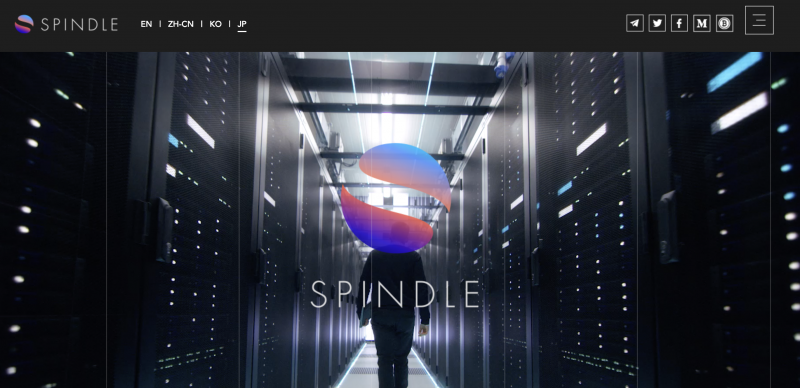Viewport: 800px width, 388px height.
Task: Click the large SPINDLE title text in hero
Action: point(395,295)
